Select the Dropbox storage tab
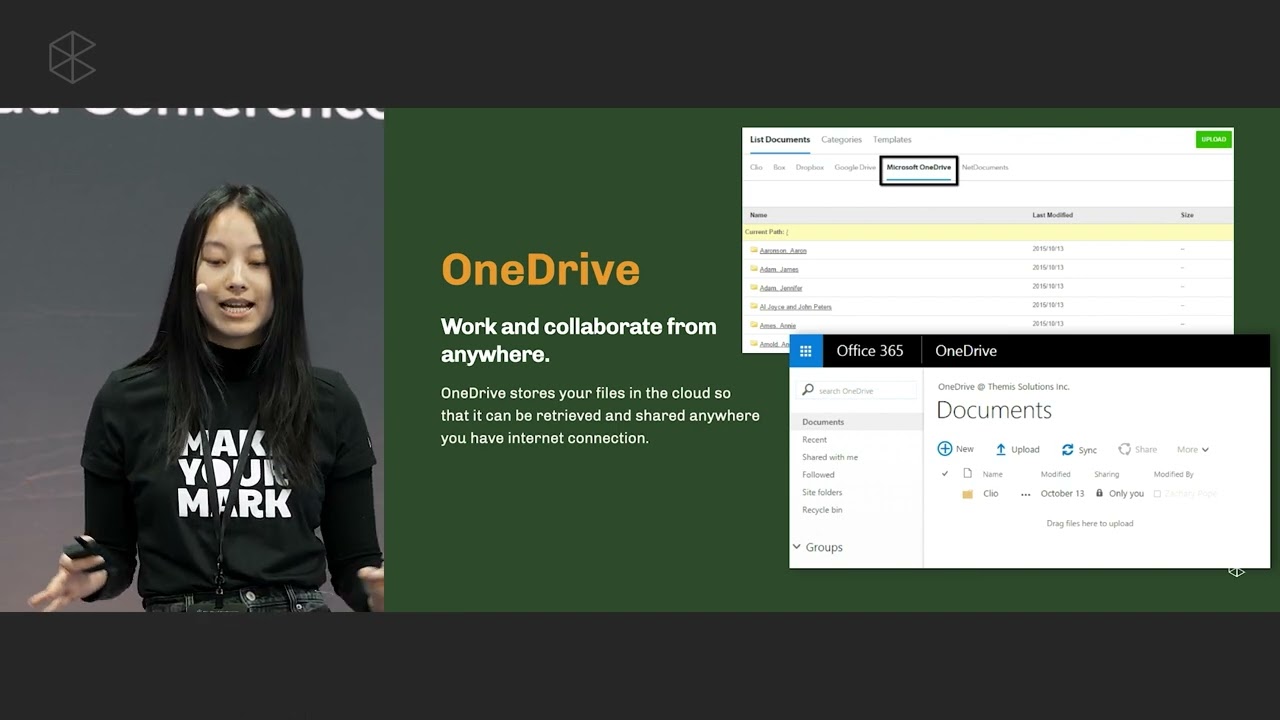The image size is (1280, 720). (810, 168)
